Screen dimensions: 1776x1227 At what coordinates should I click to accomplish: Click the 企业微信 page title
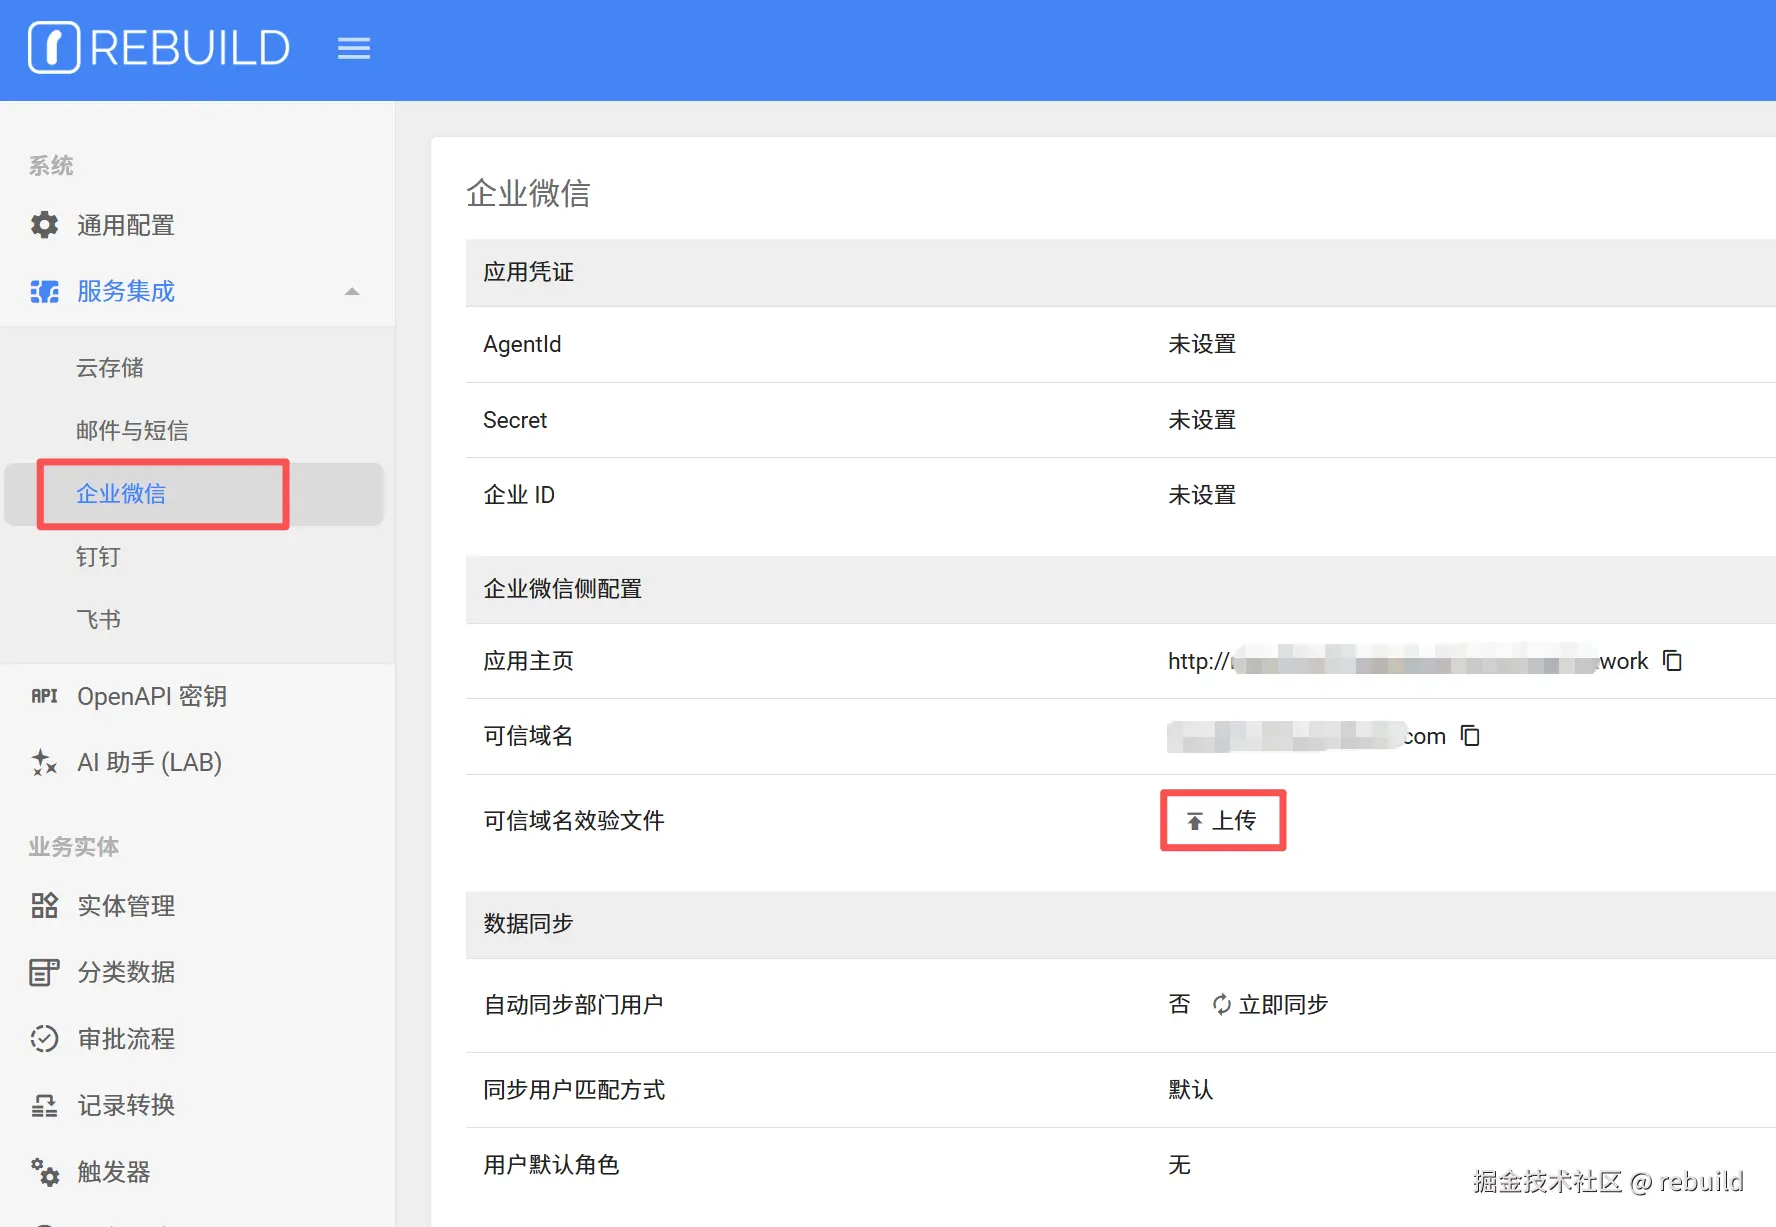pyautogui.click(x=528, y=193)
